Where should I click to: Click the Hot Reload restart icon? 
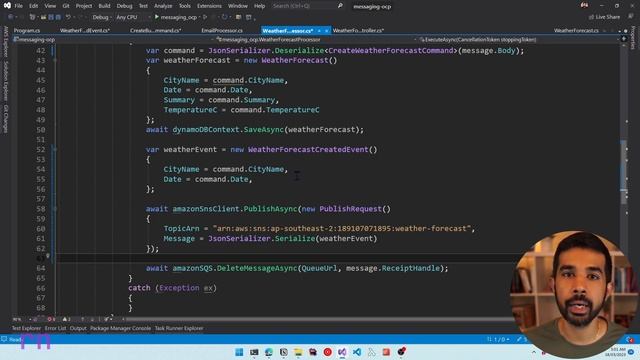coord(224,17)
